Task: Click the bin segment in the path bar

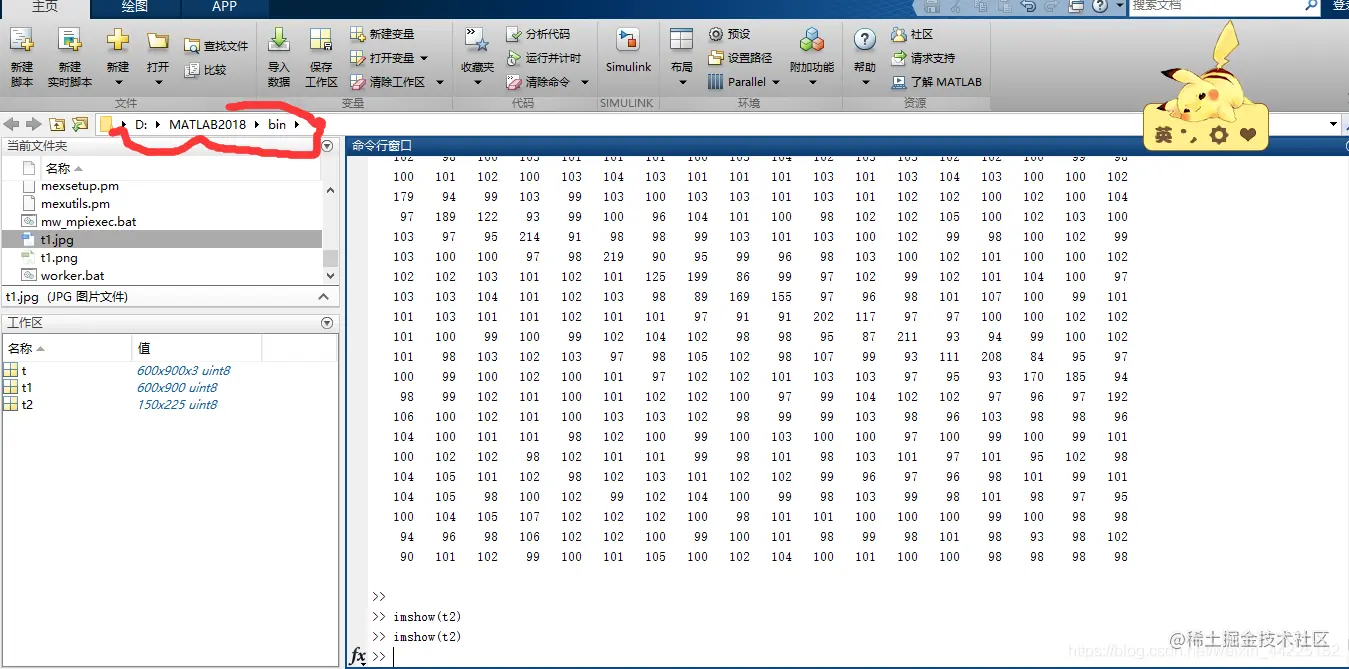Action: [x=277, y=124]
